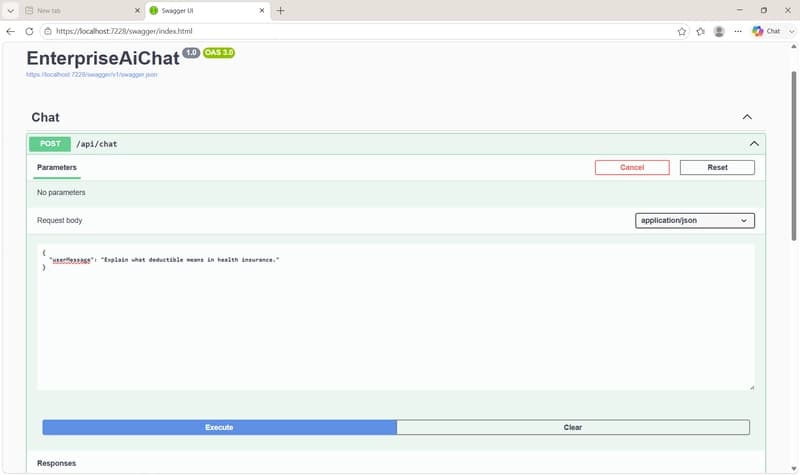This screenshot has height=475, width=800.
Task: Click the page vertical scrollbar thumb
Action: click(x=793, y=156)
